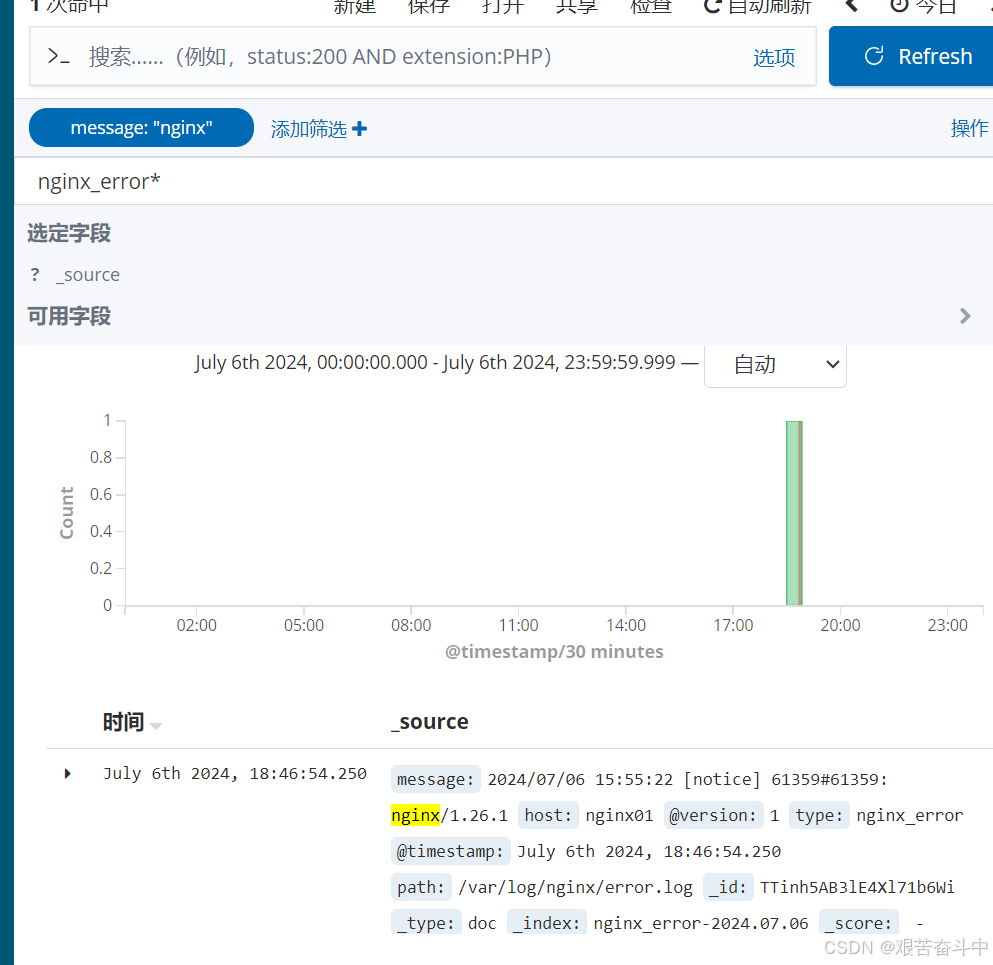Viewport: 993px width, 965px height.
Task: Click the 选定字段 section heading
Action: (69, 233)
